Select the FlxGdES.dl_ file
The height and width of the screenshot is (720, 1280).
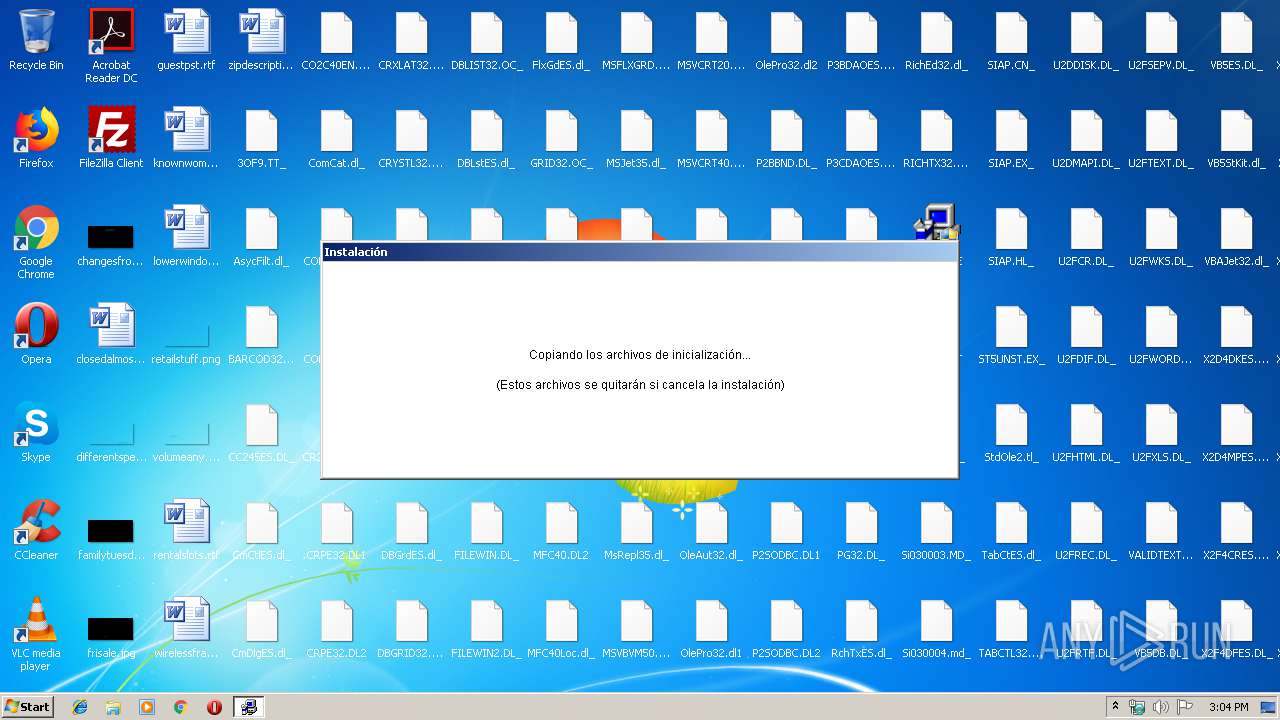pyautogui.click(x=561, y=40)
